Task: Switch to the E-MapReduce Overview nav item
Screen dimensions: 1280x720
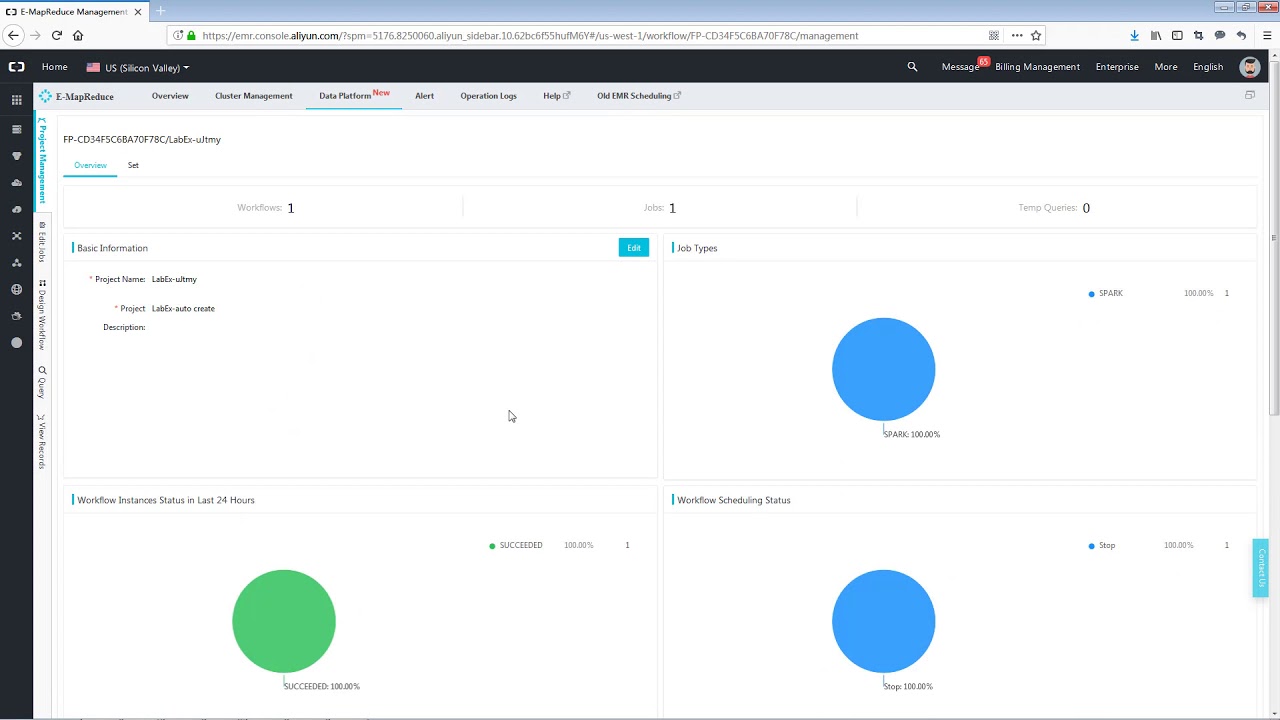Action: (x=170, y=96)
